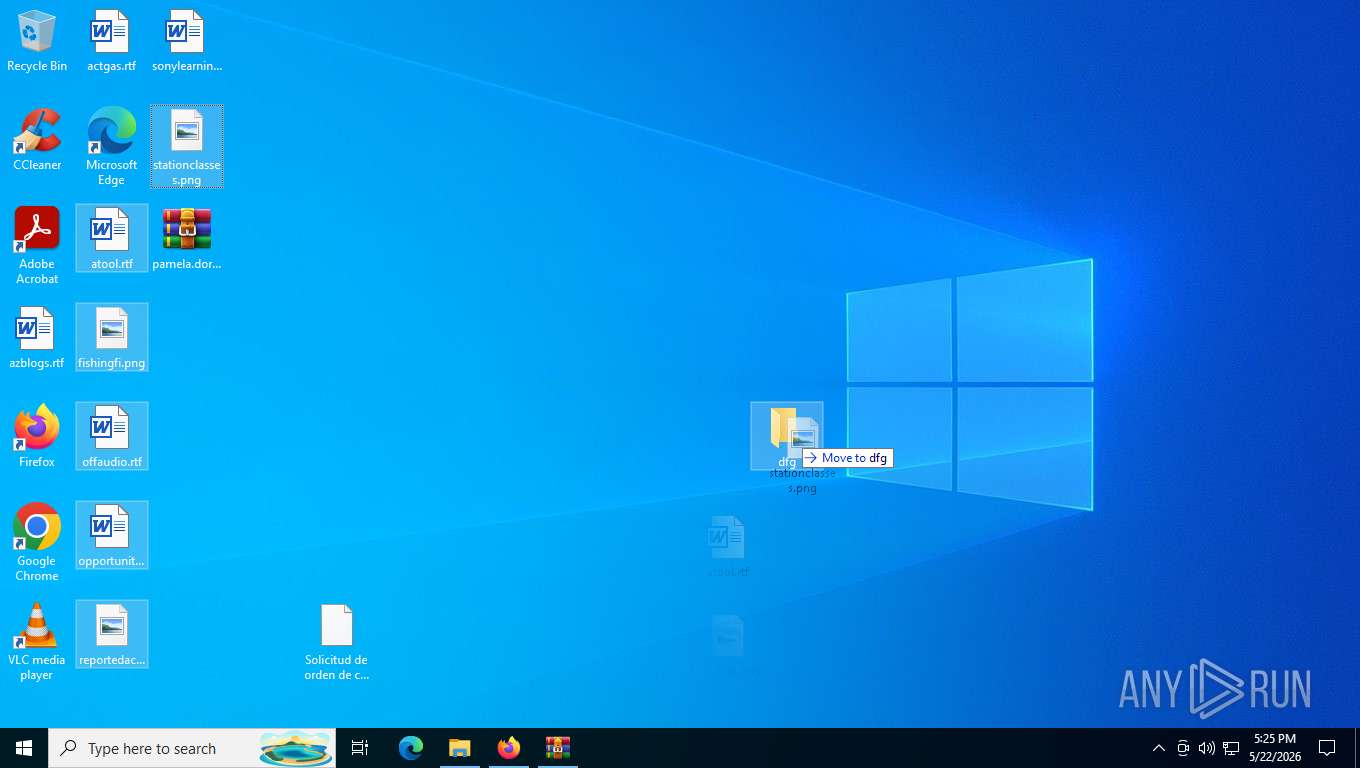Click the taskbar search box
Viewport: 1360px width, 768px height.
(x=192, y=748)
